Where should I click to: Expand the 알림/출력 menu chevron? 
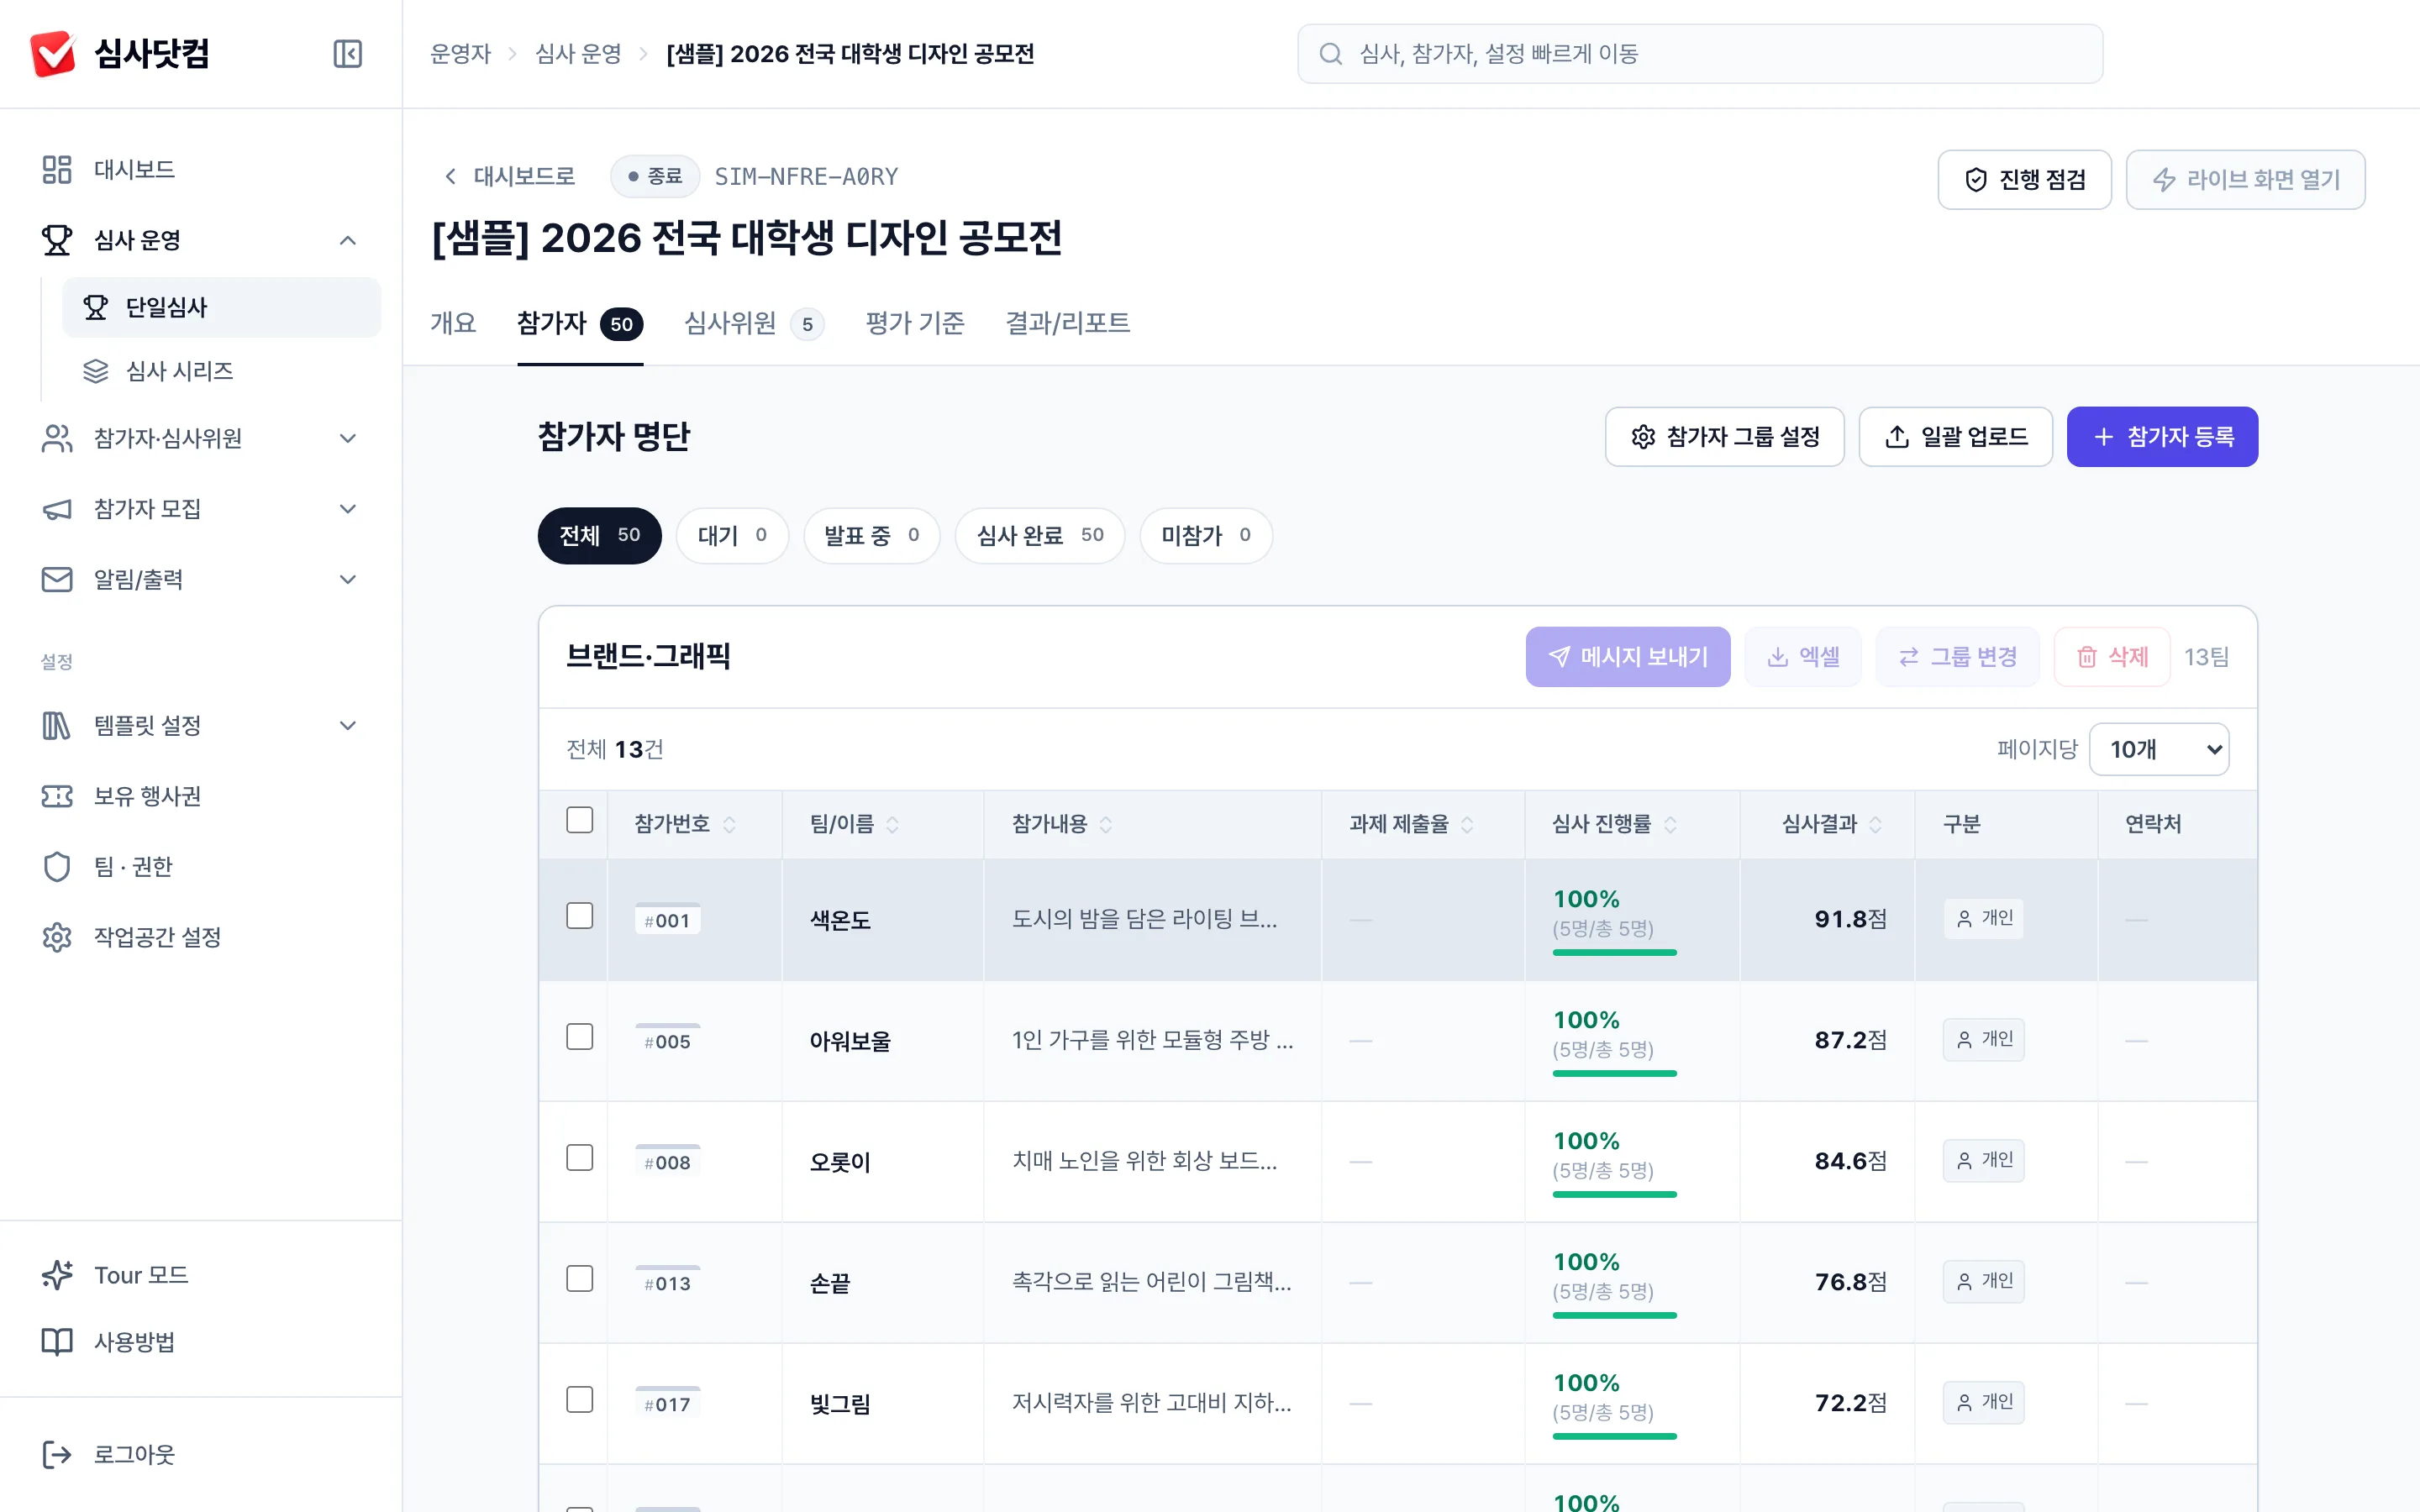(347, 579)
